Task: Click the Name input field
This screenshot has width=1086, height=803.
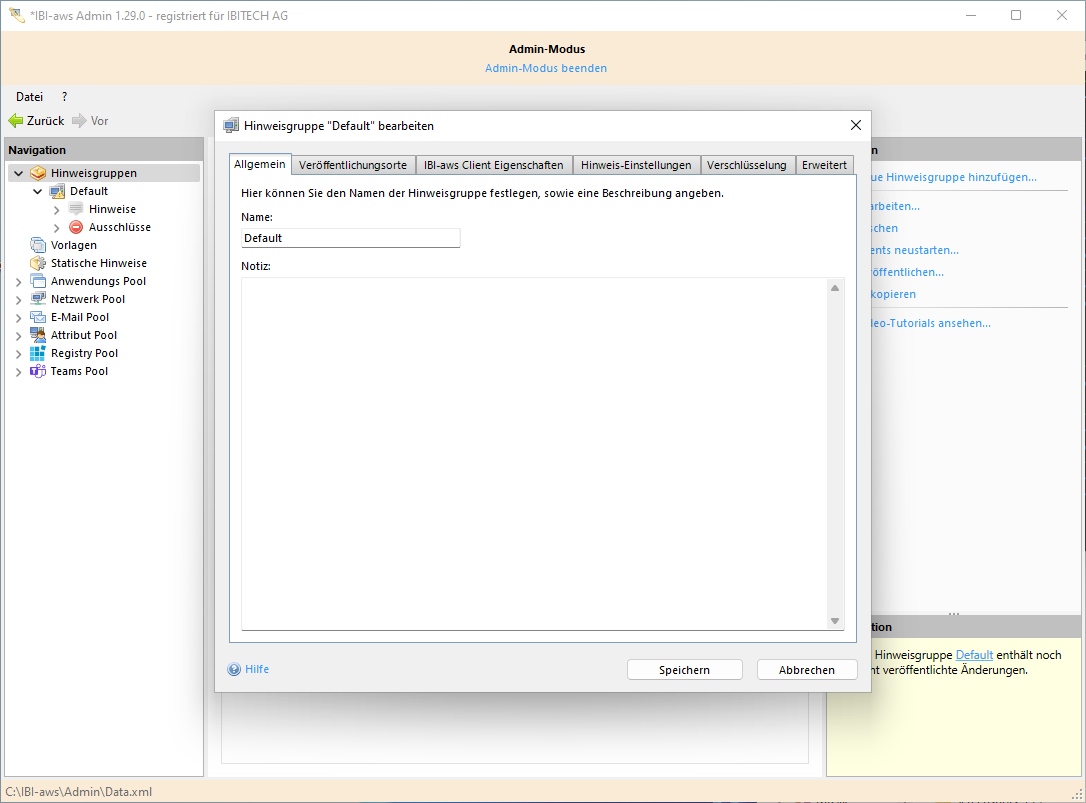Action: [350, 238]
